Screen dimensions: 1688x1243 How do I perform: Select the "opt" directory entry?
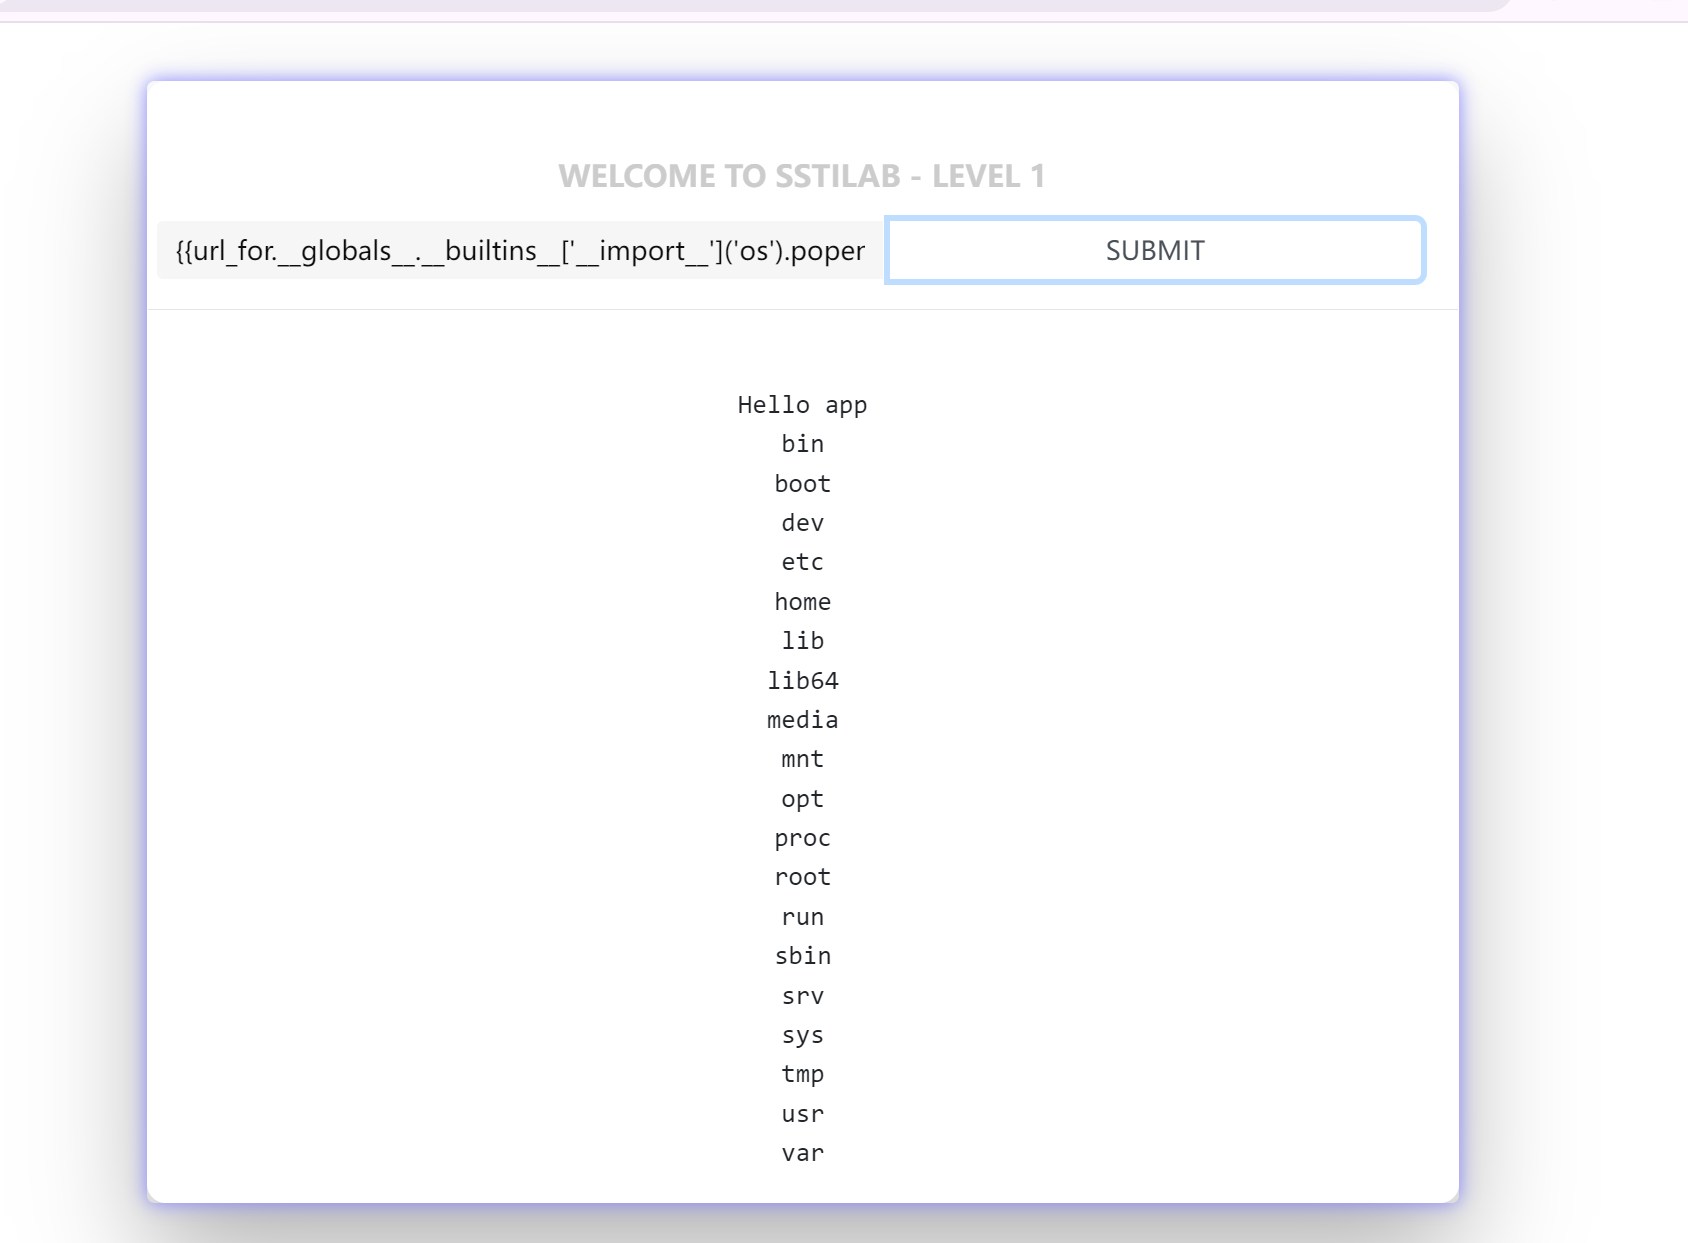pyautogui.click(x=802, y=799)
